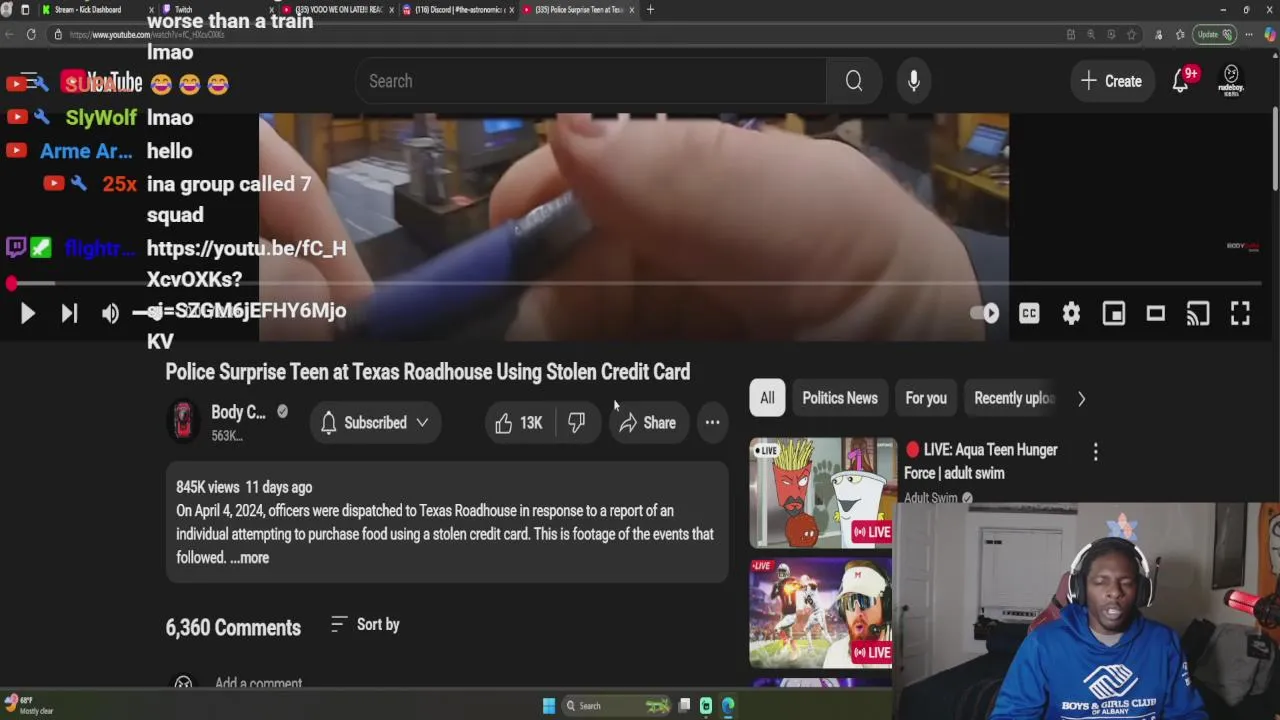Open the account avatar menu
This screenshot has height=720, width=1280.
[1231, 81]
